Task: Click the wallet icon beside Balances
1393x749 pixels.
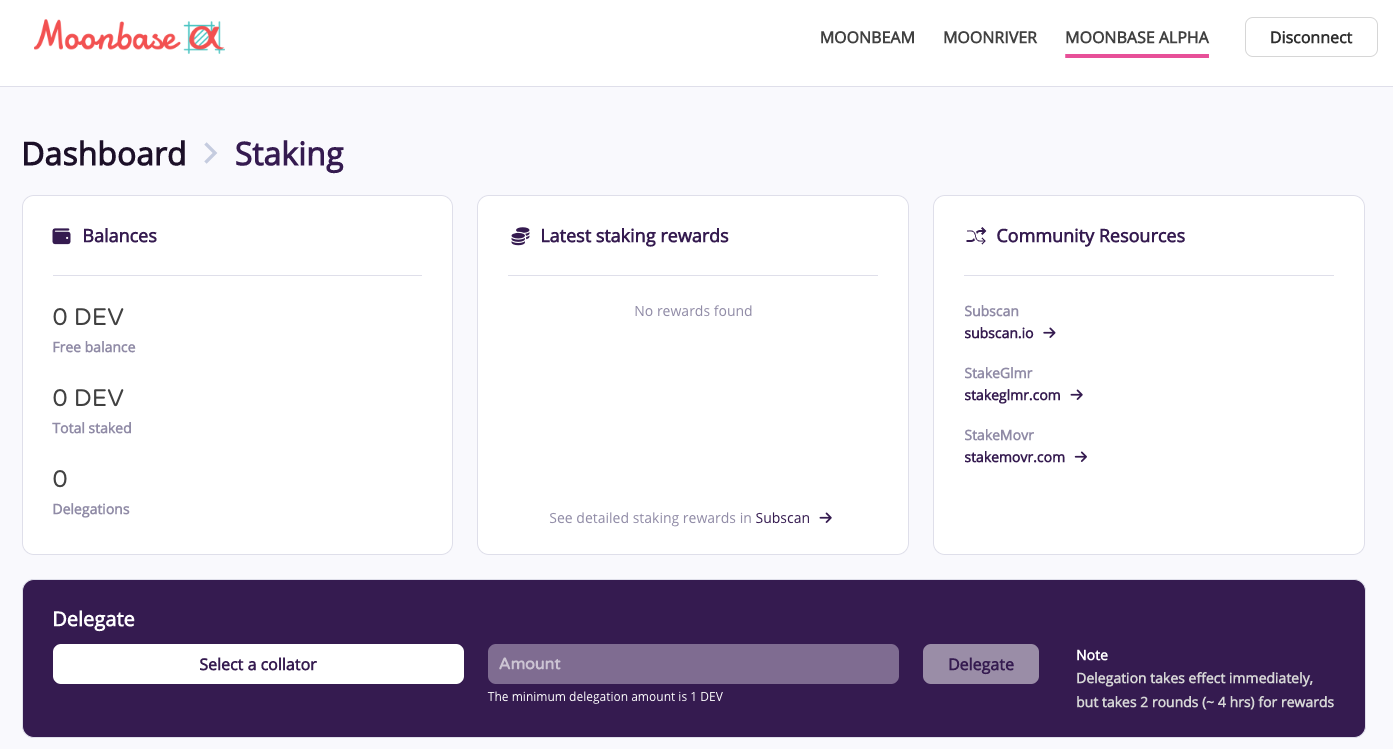Action: pyautogui.click(x=61, y=236)
